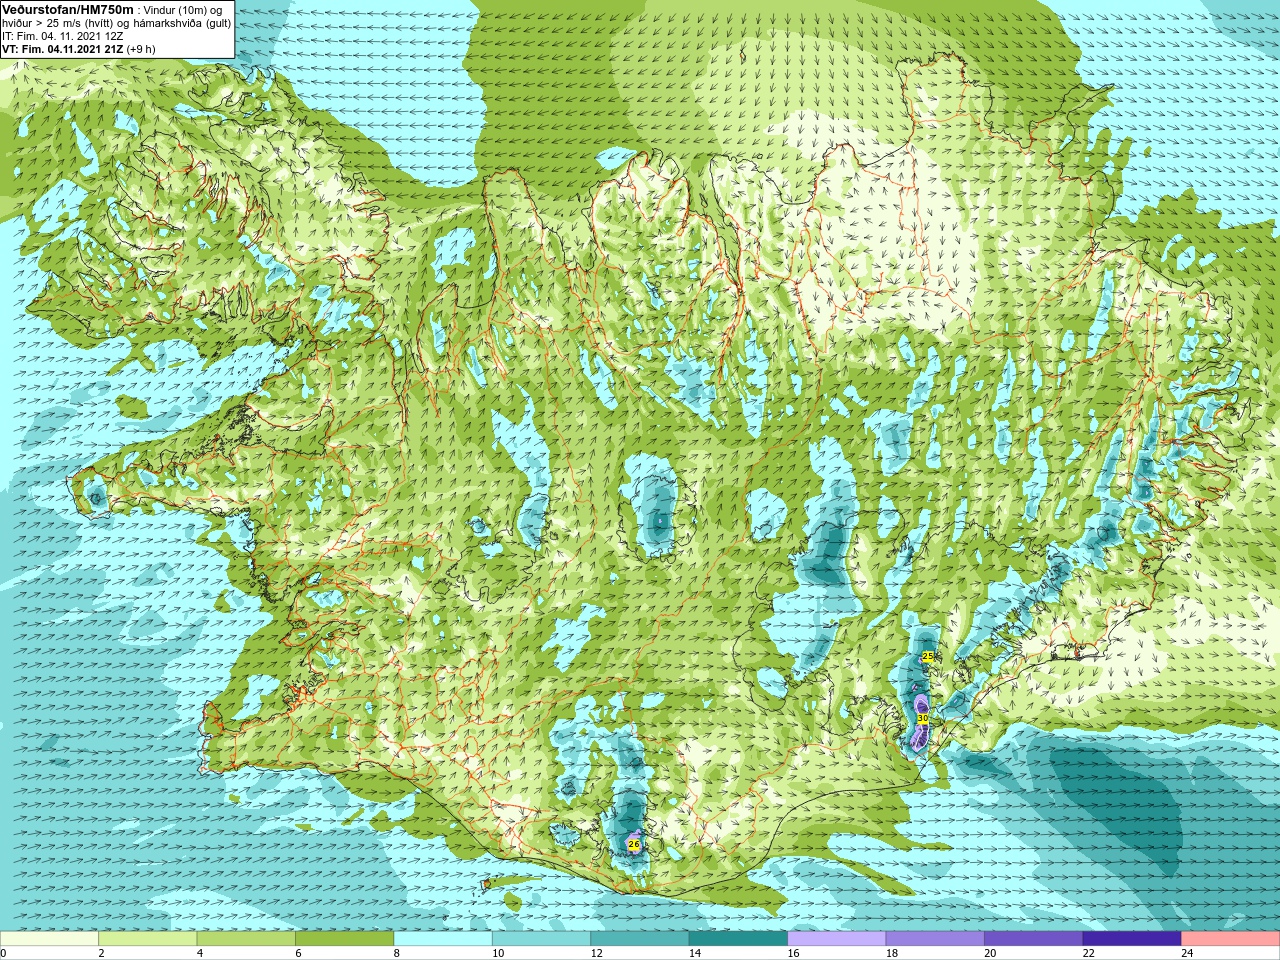Select the yellow gust label 30

pyautogui.click(x=922, y=718)
